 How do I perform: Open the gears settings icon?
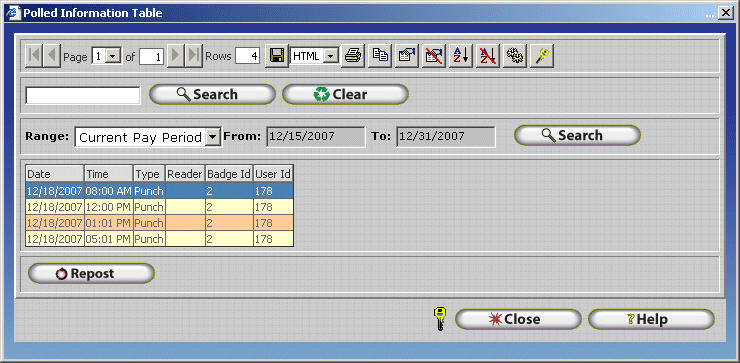pos(514,56)
